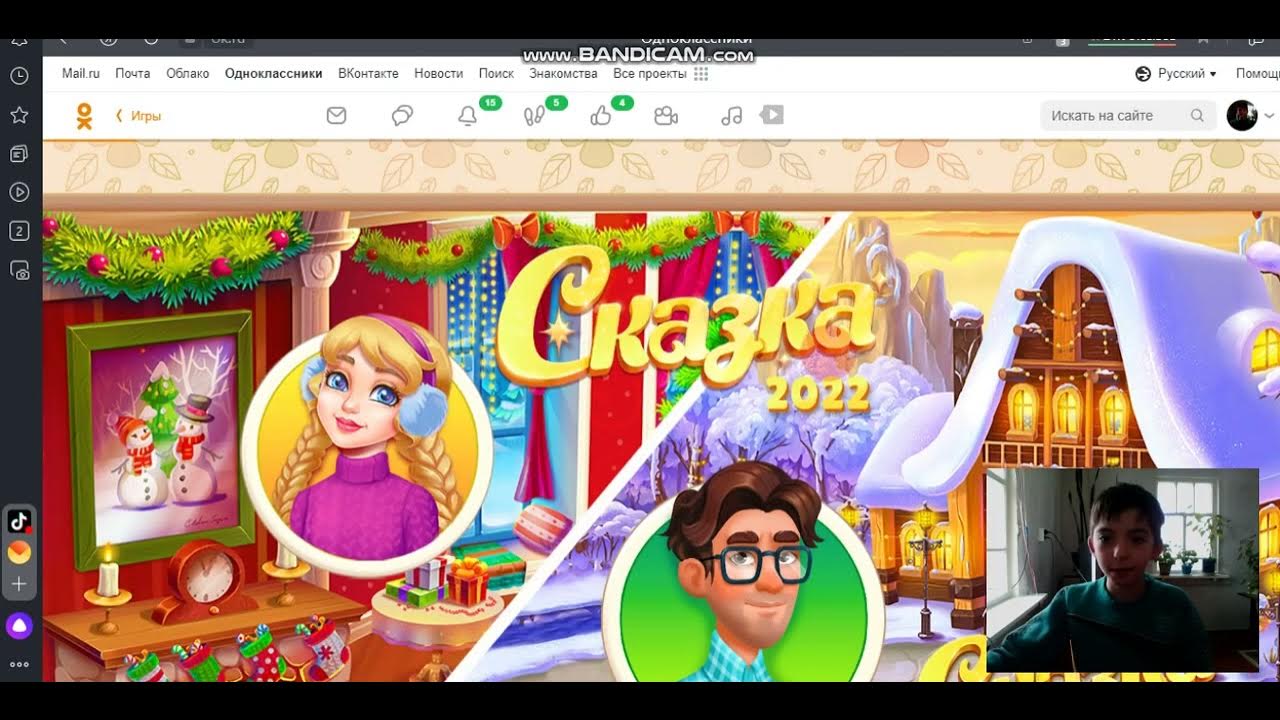Open the music note icon
Viewport: 1280px width, 720px height.
point(732,116)
